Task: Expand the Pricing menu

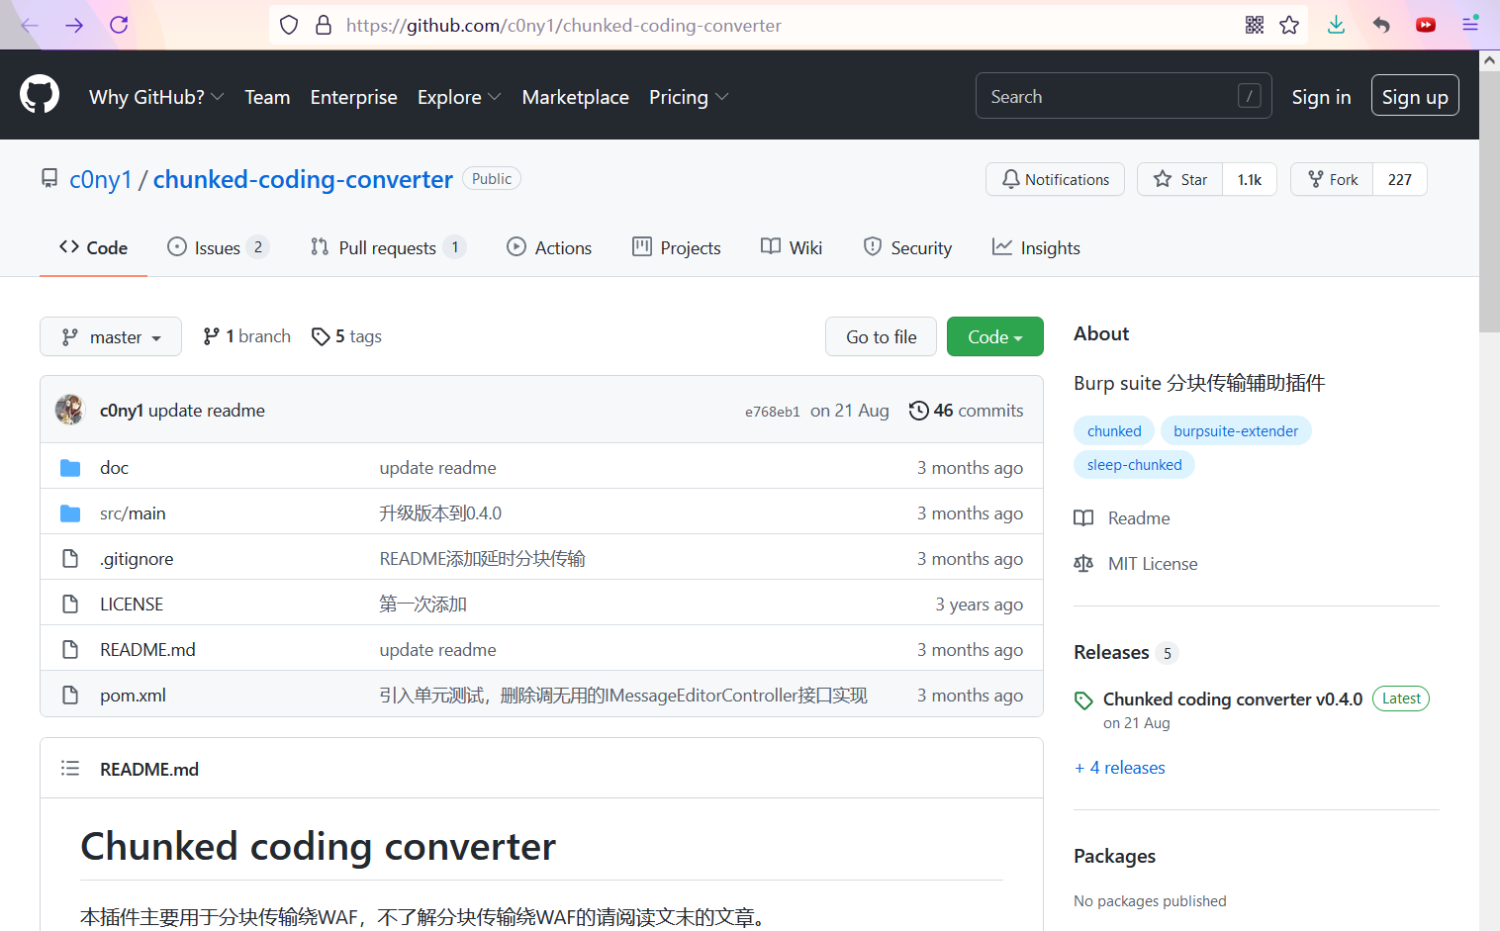Action: tap(689, 97)
